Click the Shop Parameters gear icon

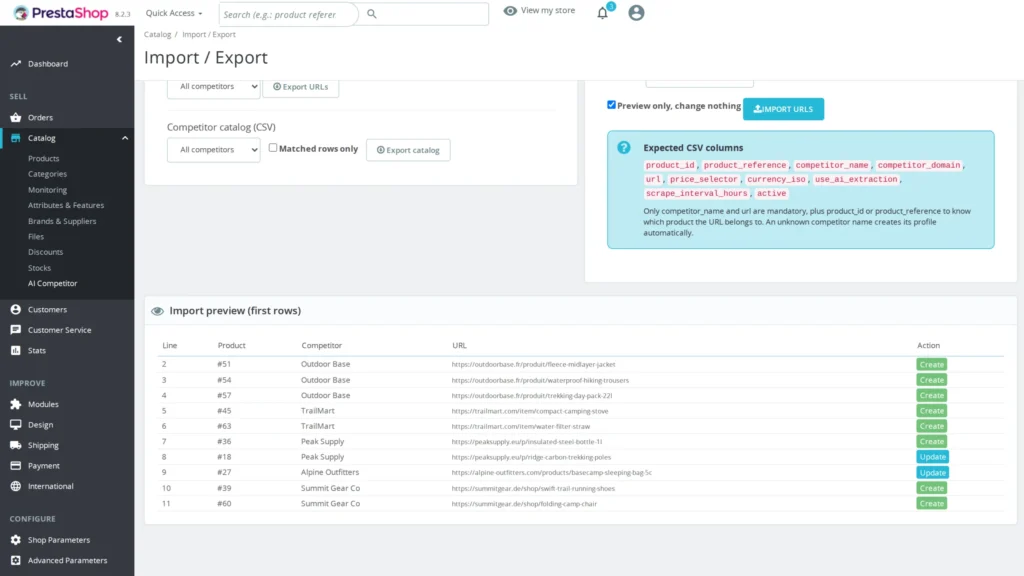point(16,540)
